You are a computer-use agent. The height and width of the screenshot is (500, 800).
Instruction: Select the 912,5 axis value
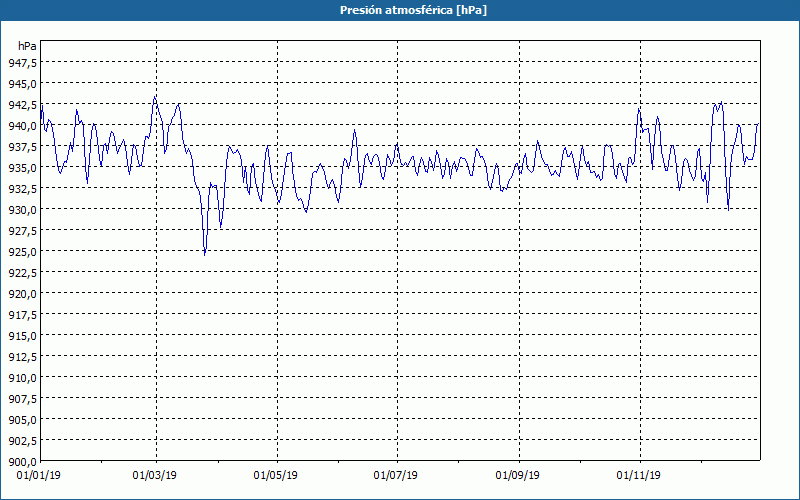coord(22,357)
